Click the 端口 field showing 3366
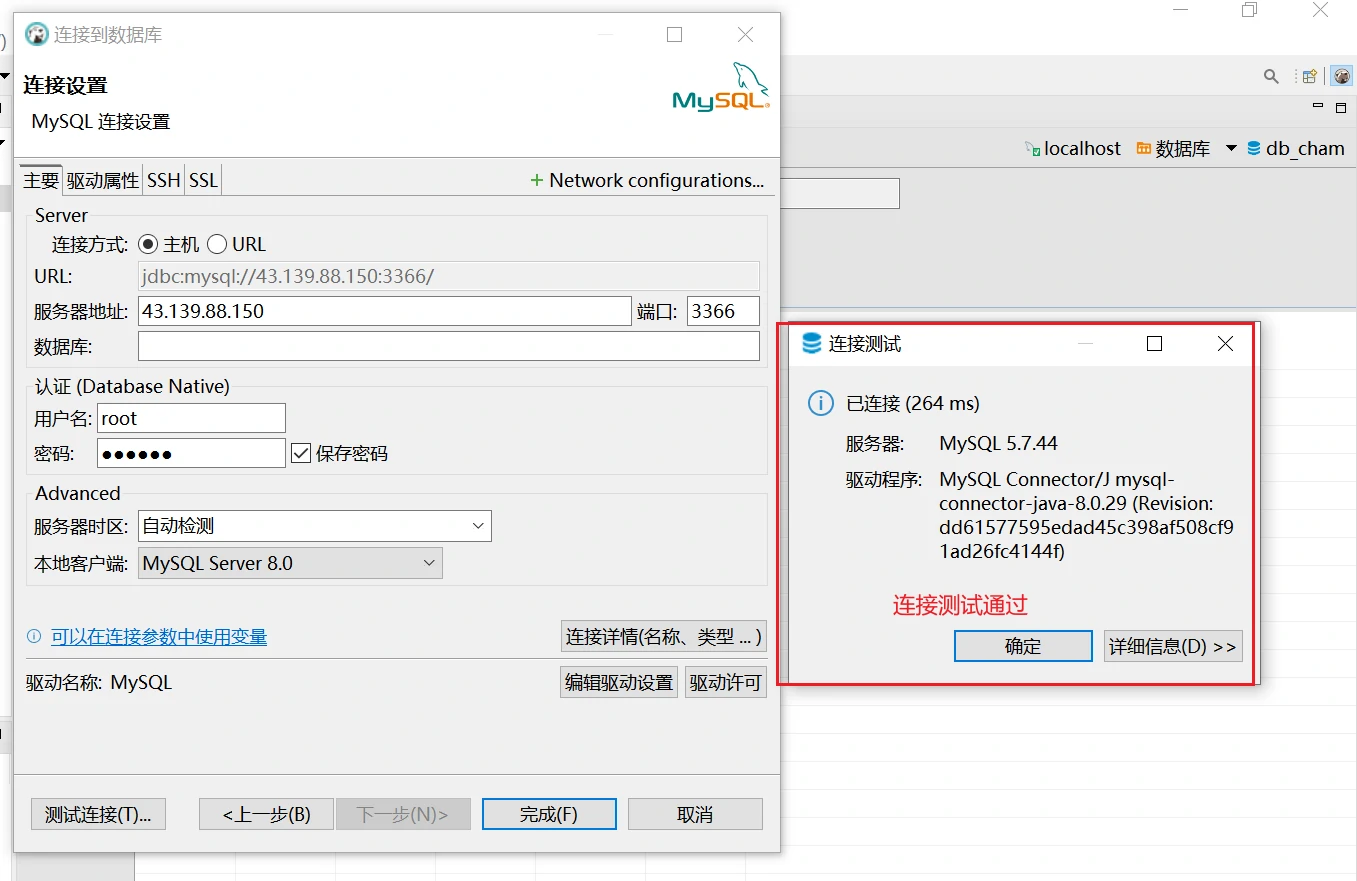The width and height of the screenshot is (1357, 881). 723,311
